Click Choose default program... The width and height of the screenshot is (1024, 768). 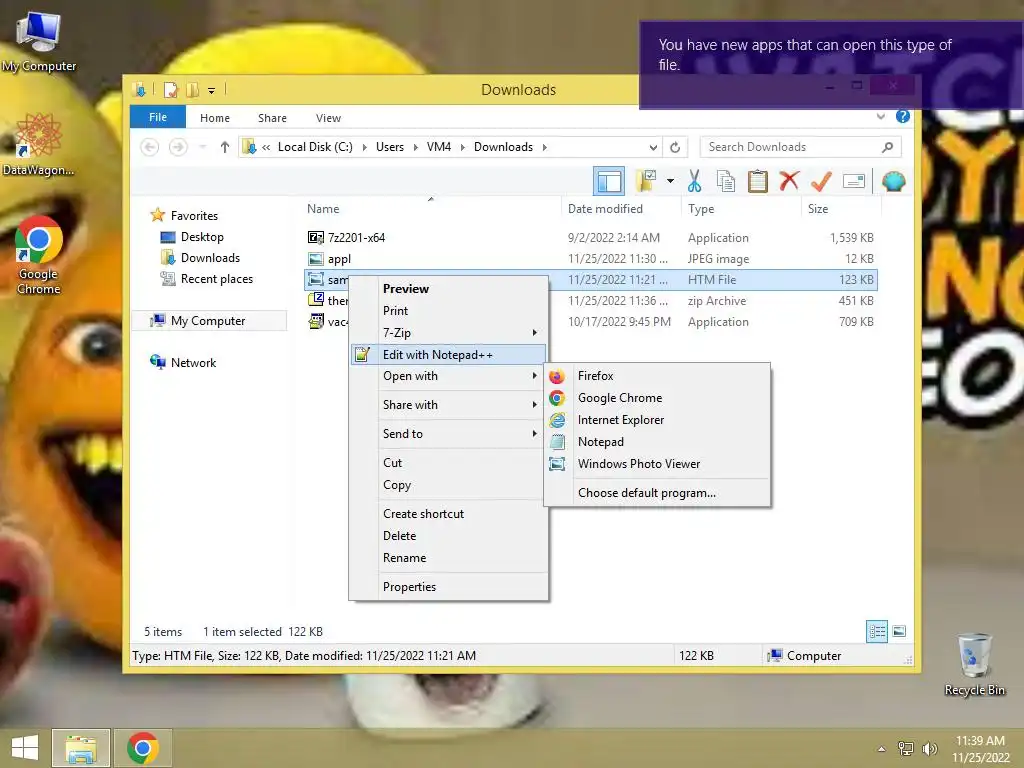coord(657,493)
